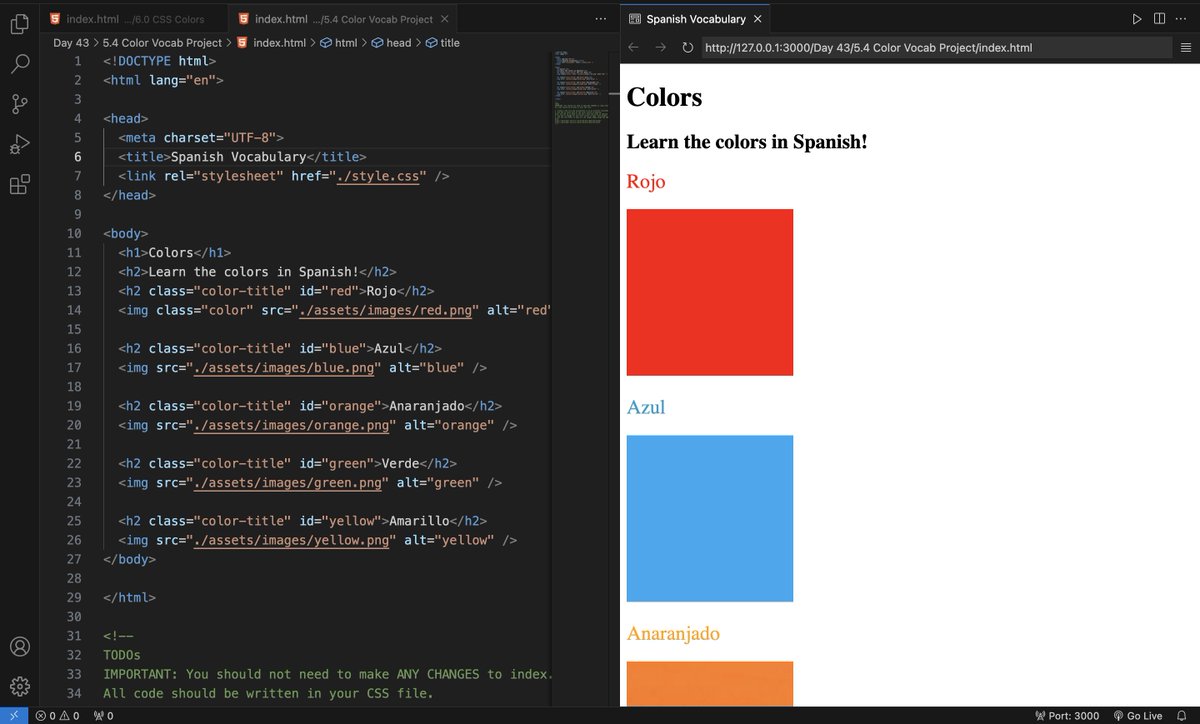Open notifications bell in status bar
This screenshot has width=1200, height=724.
click(x=1181, y=716)
